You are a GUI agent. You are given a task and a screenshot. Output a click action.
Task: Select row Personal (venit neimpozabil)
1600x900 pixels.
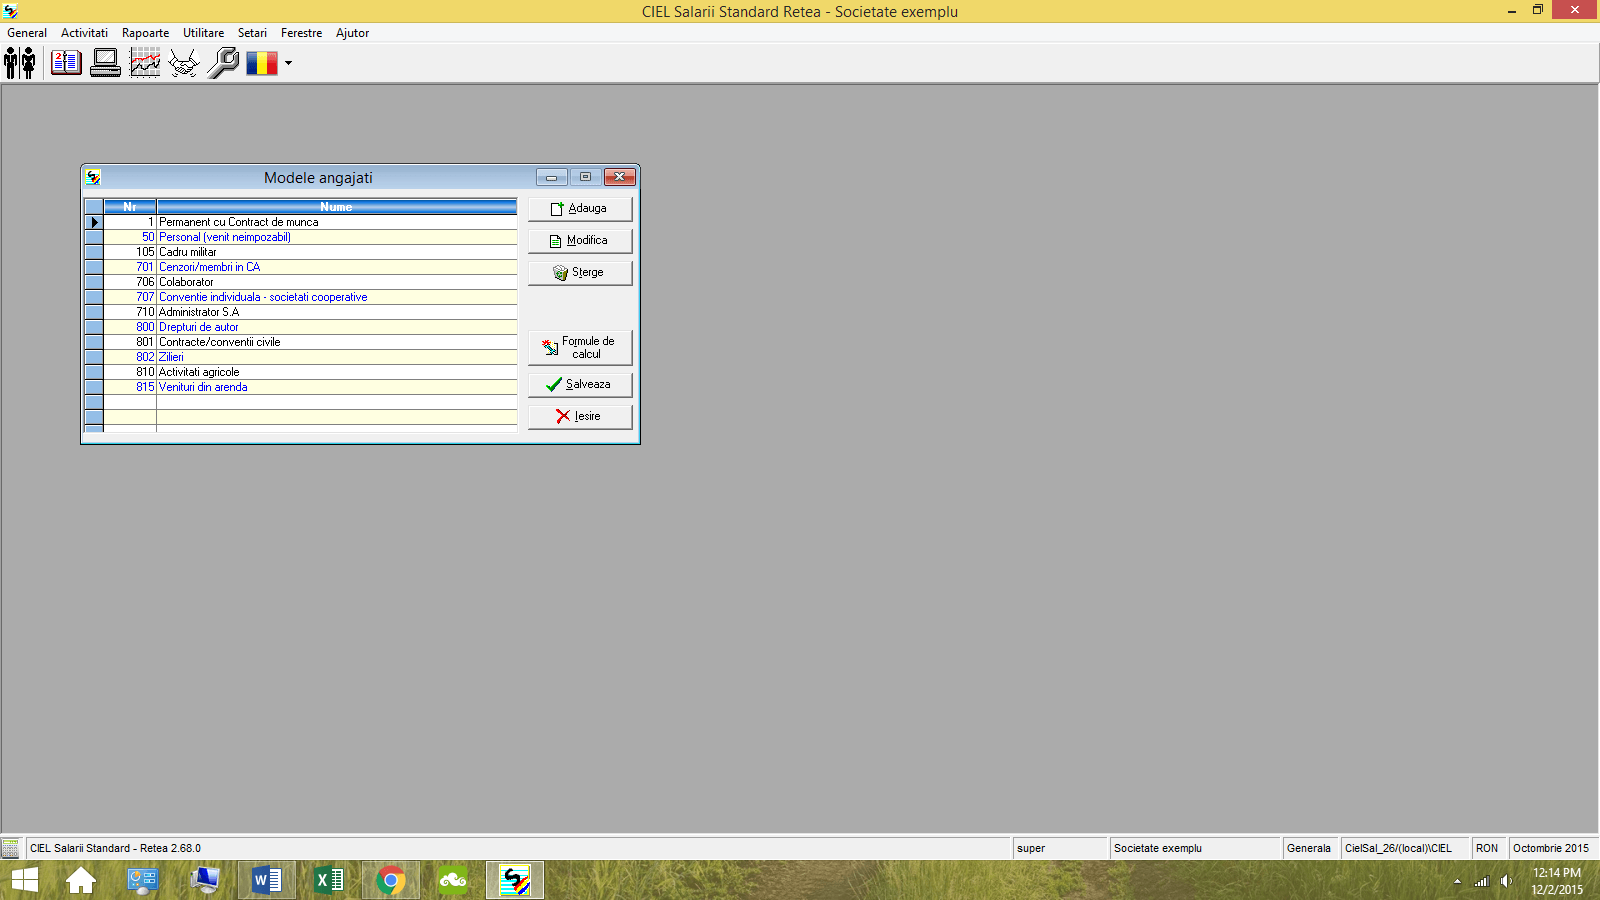click(310, 237)
